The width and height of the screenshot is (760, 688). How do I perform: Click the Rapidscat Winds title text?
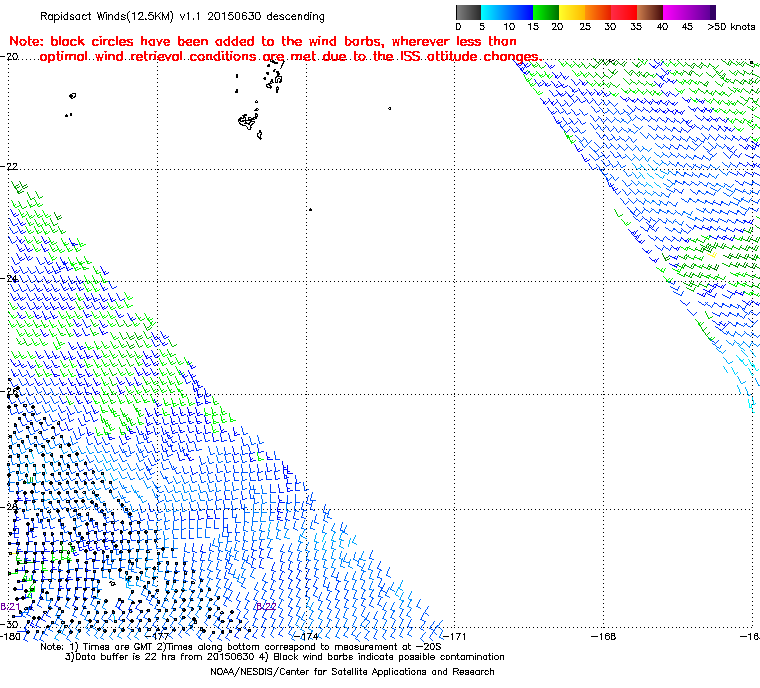(x=182, y=16)
